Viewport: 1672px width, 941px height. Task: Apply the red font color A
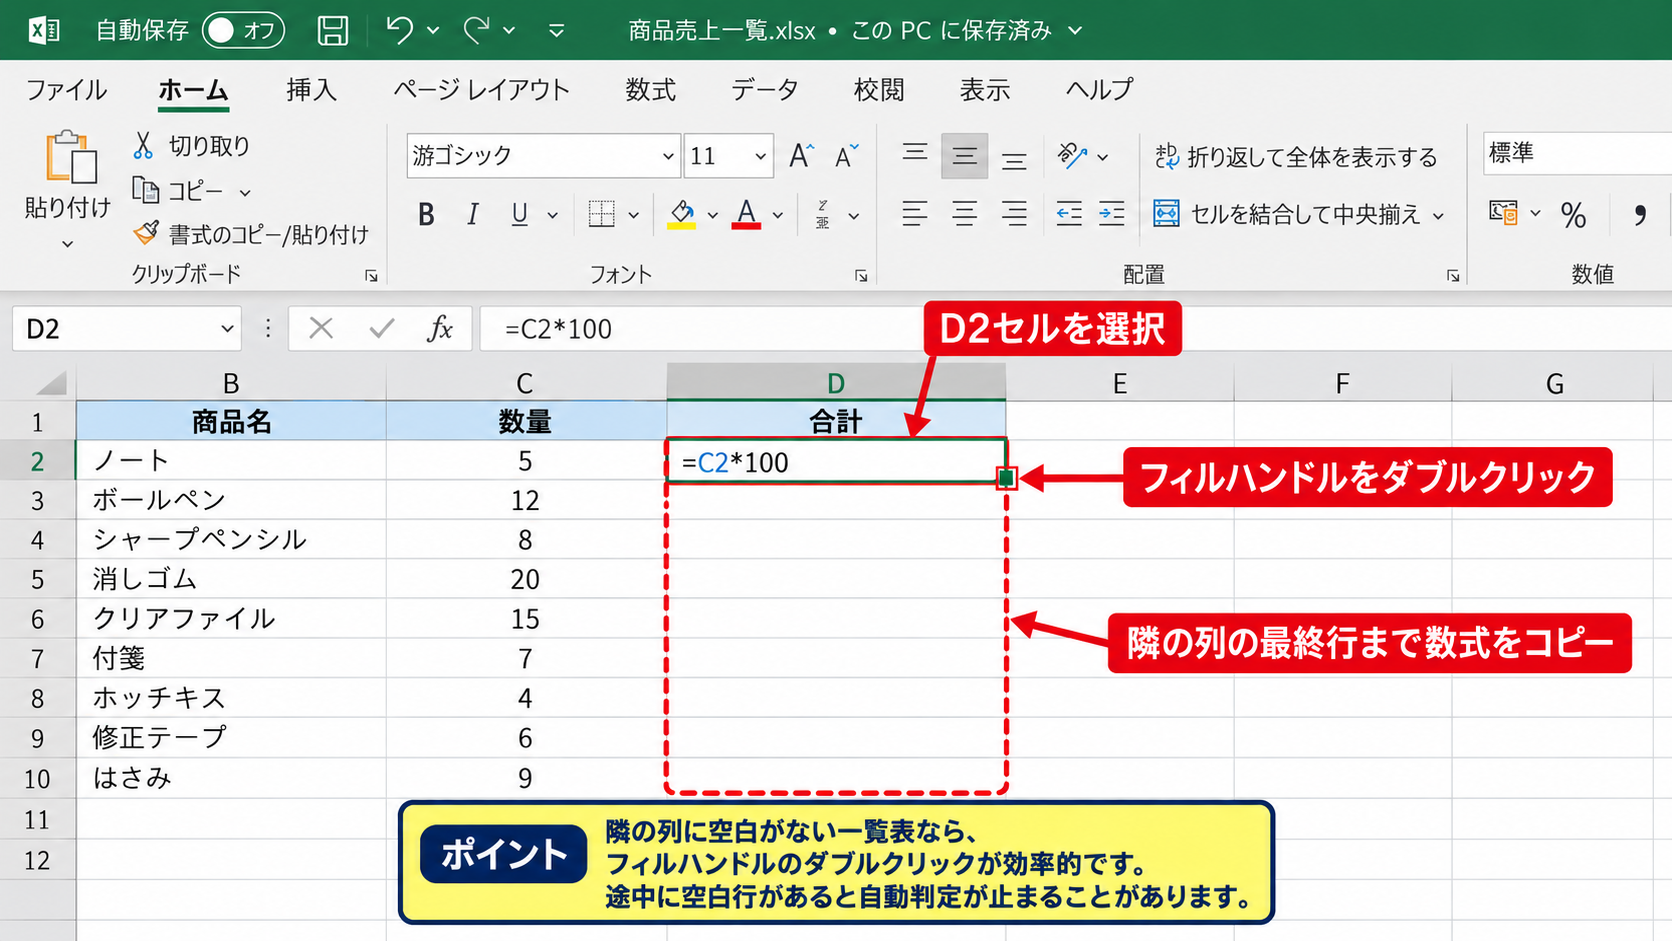746,214
